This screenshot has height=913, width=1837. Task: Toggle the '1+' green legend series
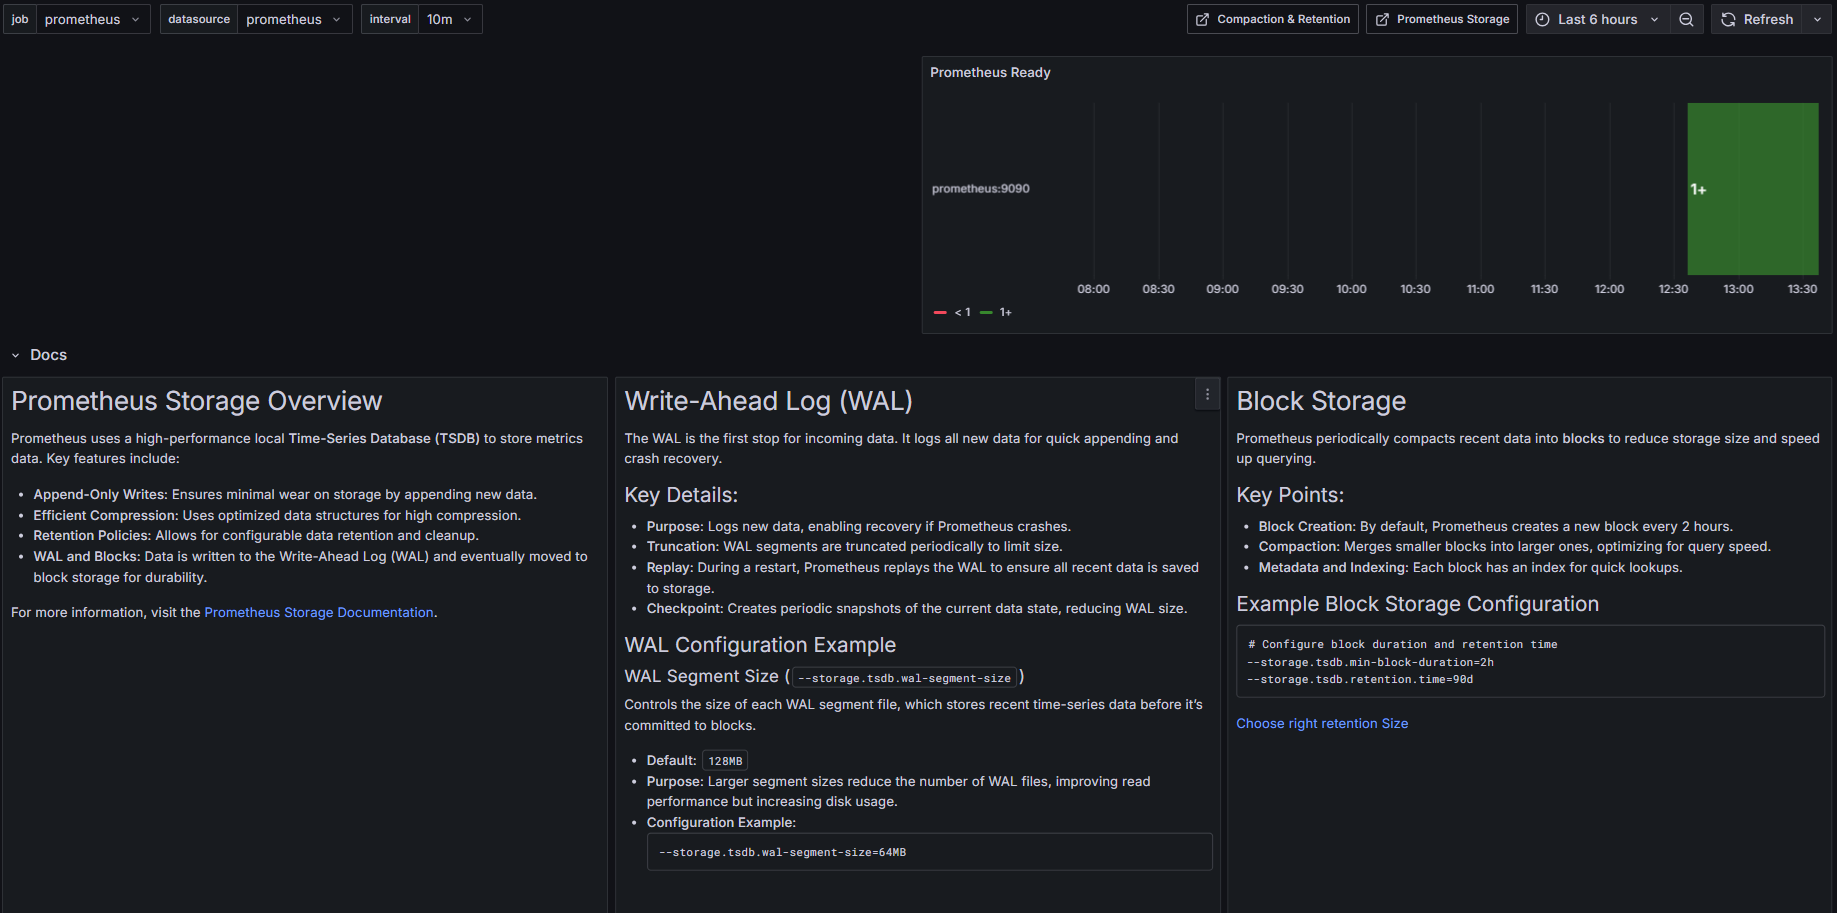pyautogui.click(x=997, y=312)
